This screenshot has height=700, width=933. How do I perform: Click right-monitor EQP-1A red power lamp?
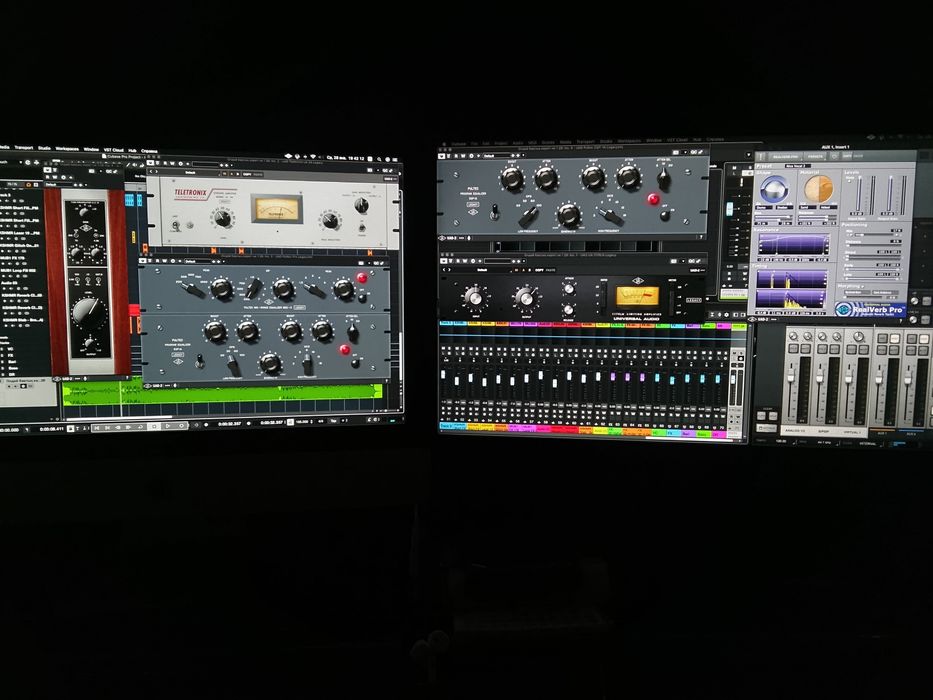tap(654, 199)
